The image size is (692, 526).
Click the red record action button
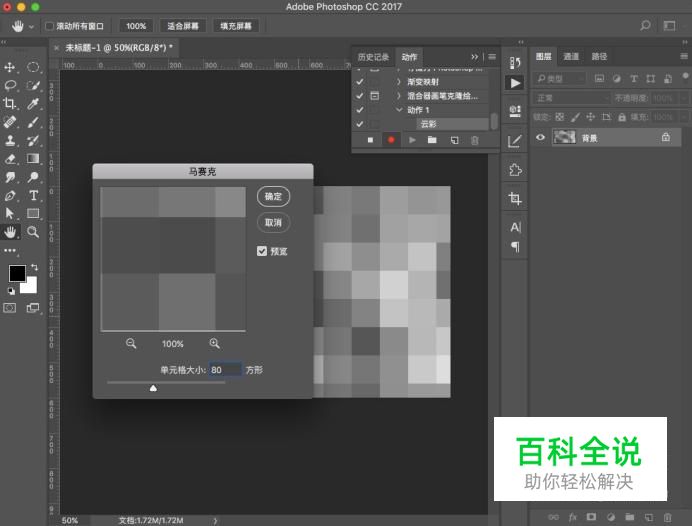pos(391,140)
